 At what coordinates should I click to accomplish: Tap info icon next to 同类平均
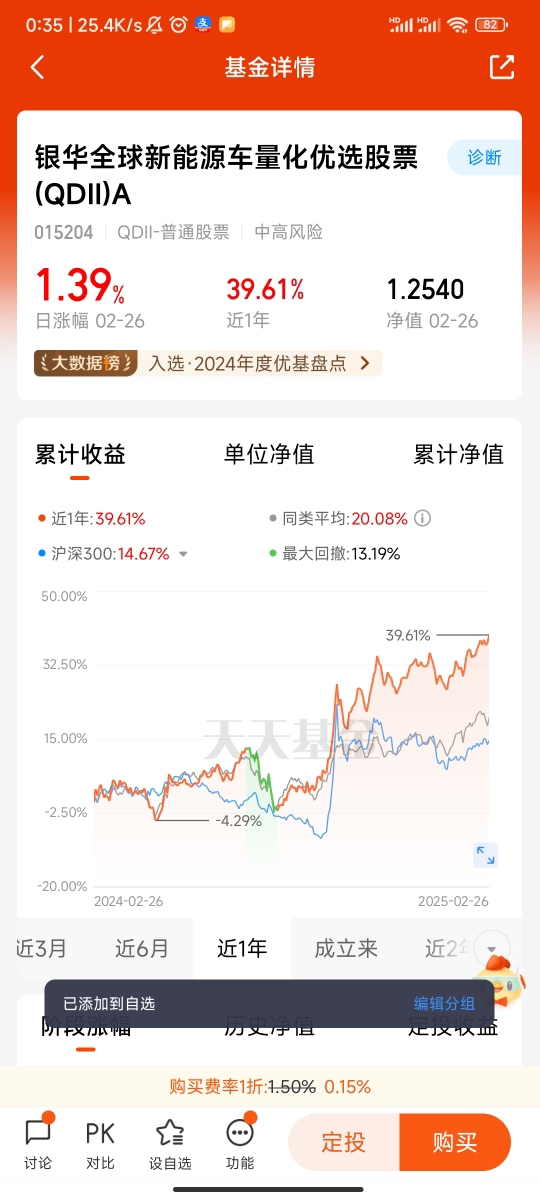coord(423,518)
